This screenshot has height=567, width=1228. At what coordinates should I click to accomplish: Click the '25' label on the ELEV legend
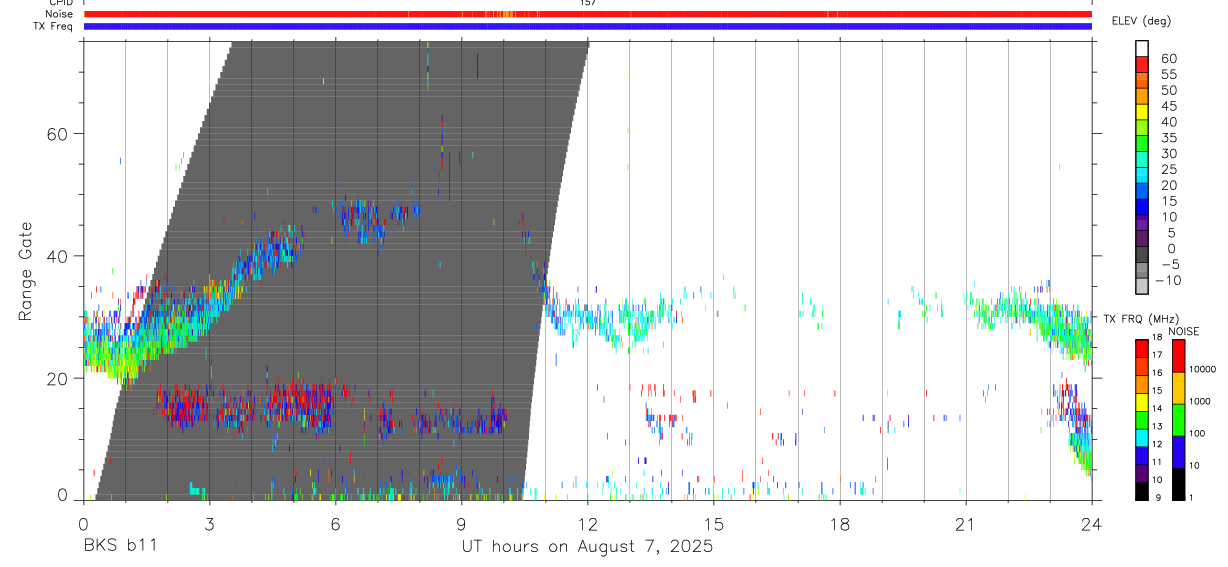(1168, 169)
